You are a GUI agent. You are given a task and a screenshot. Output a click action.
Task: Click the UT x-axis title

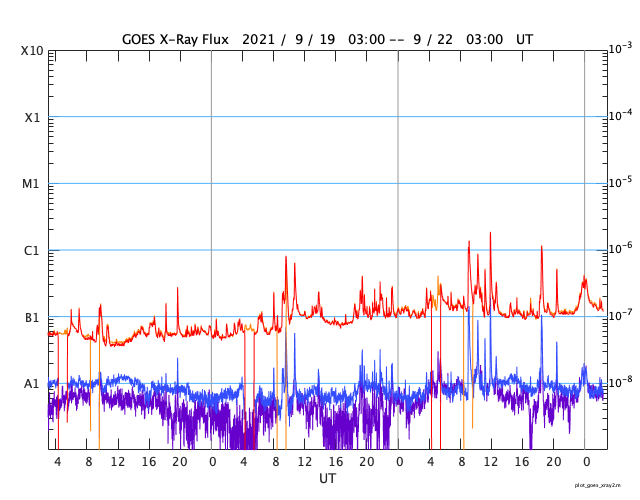[327, 478]
